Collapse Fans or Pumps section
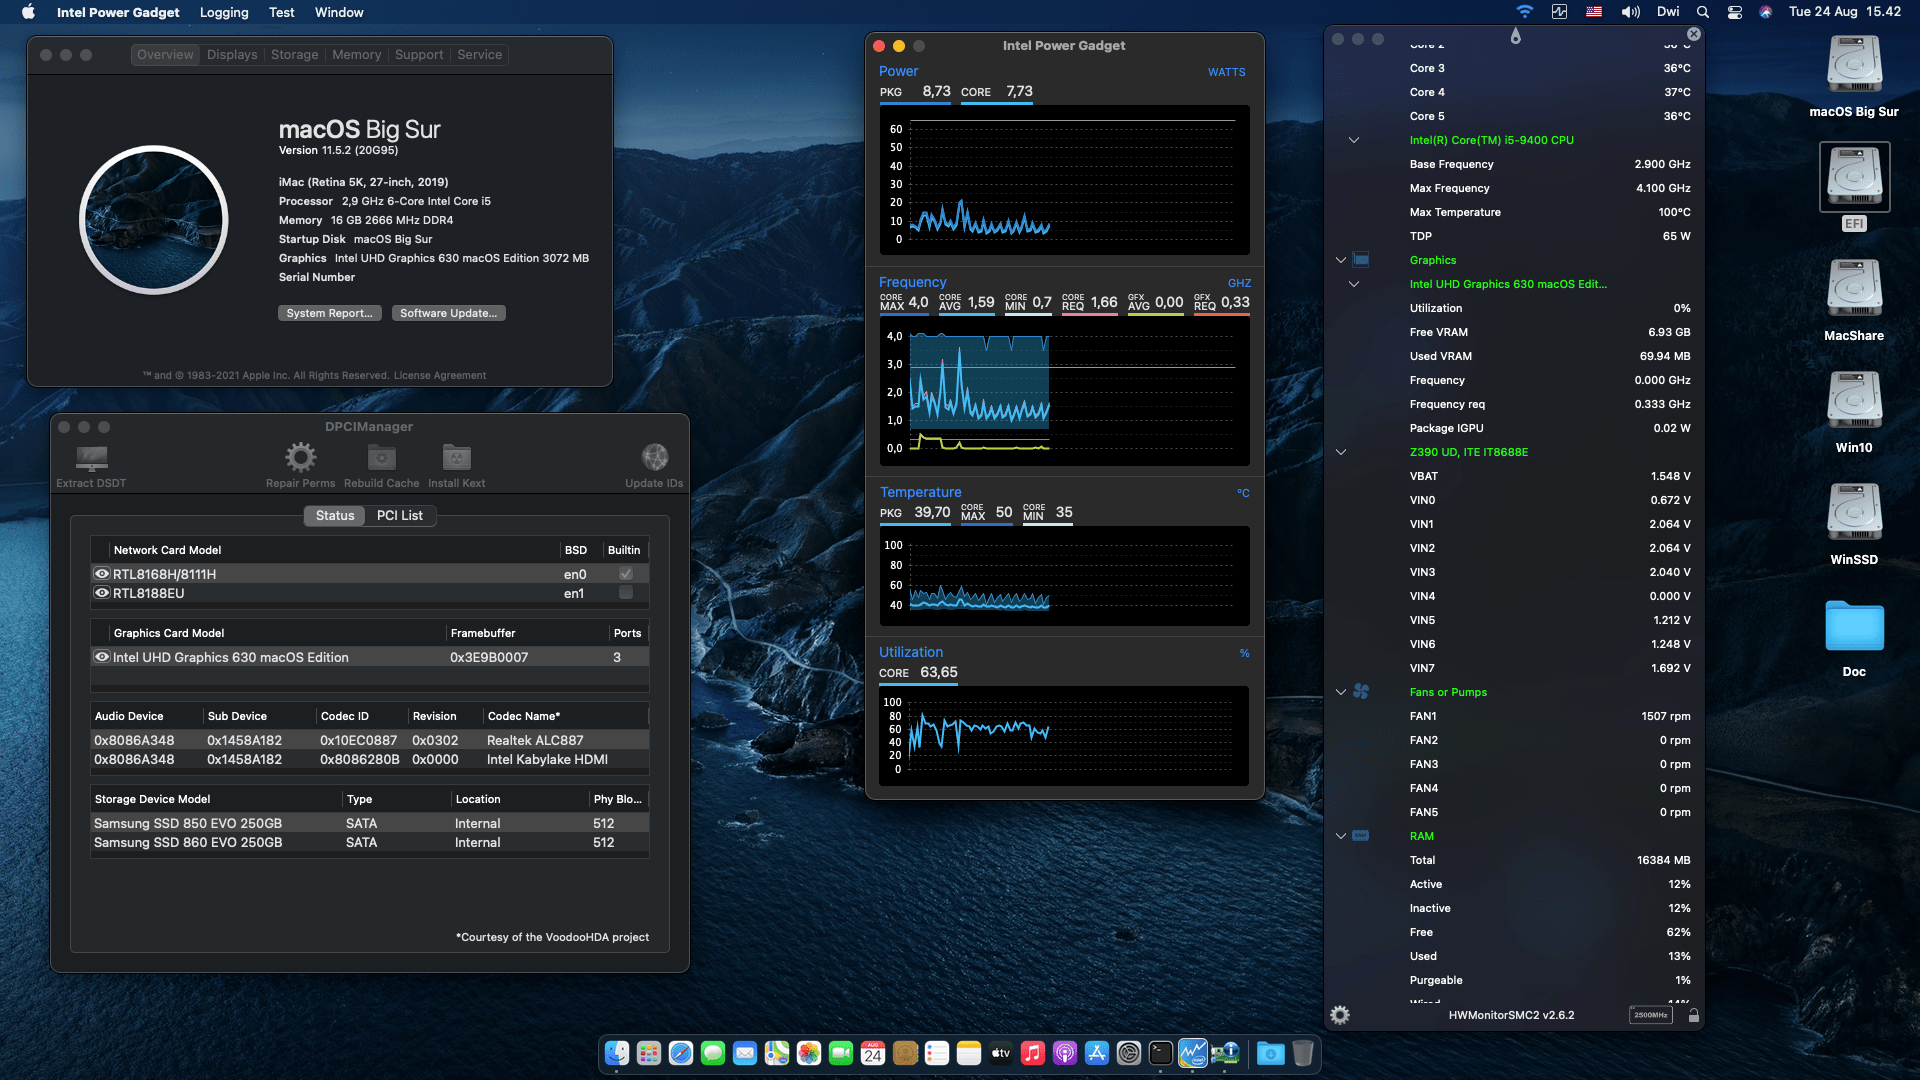 point(1340,692)
